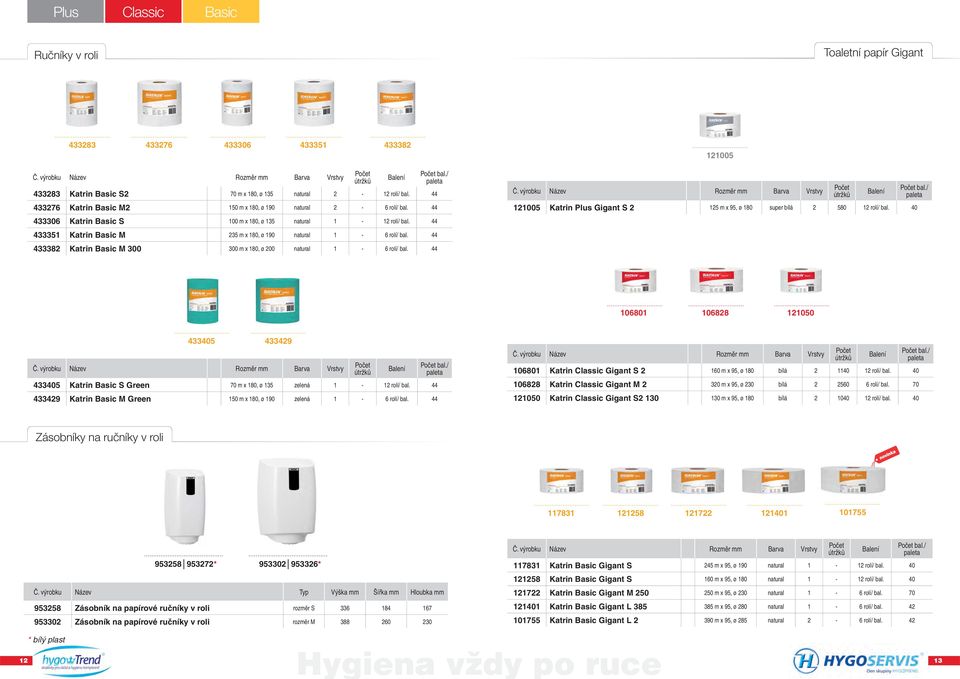Open the Ručníky v roli section tab

coord(66,54)
